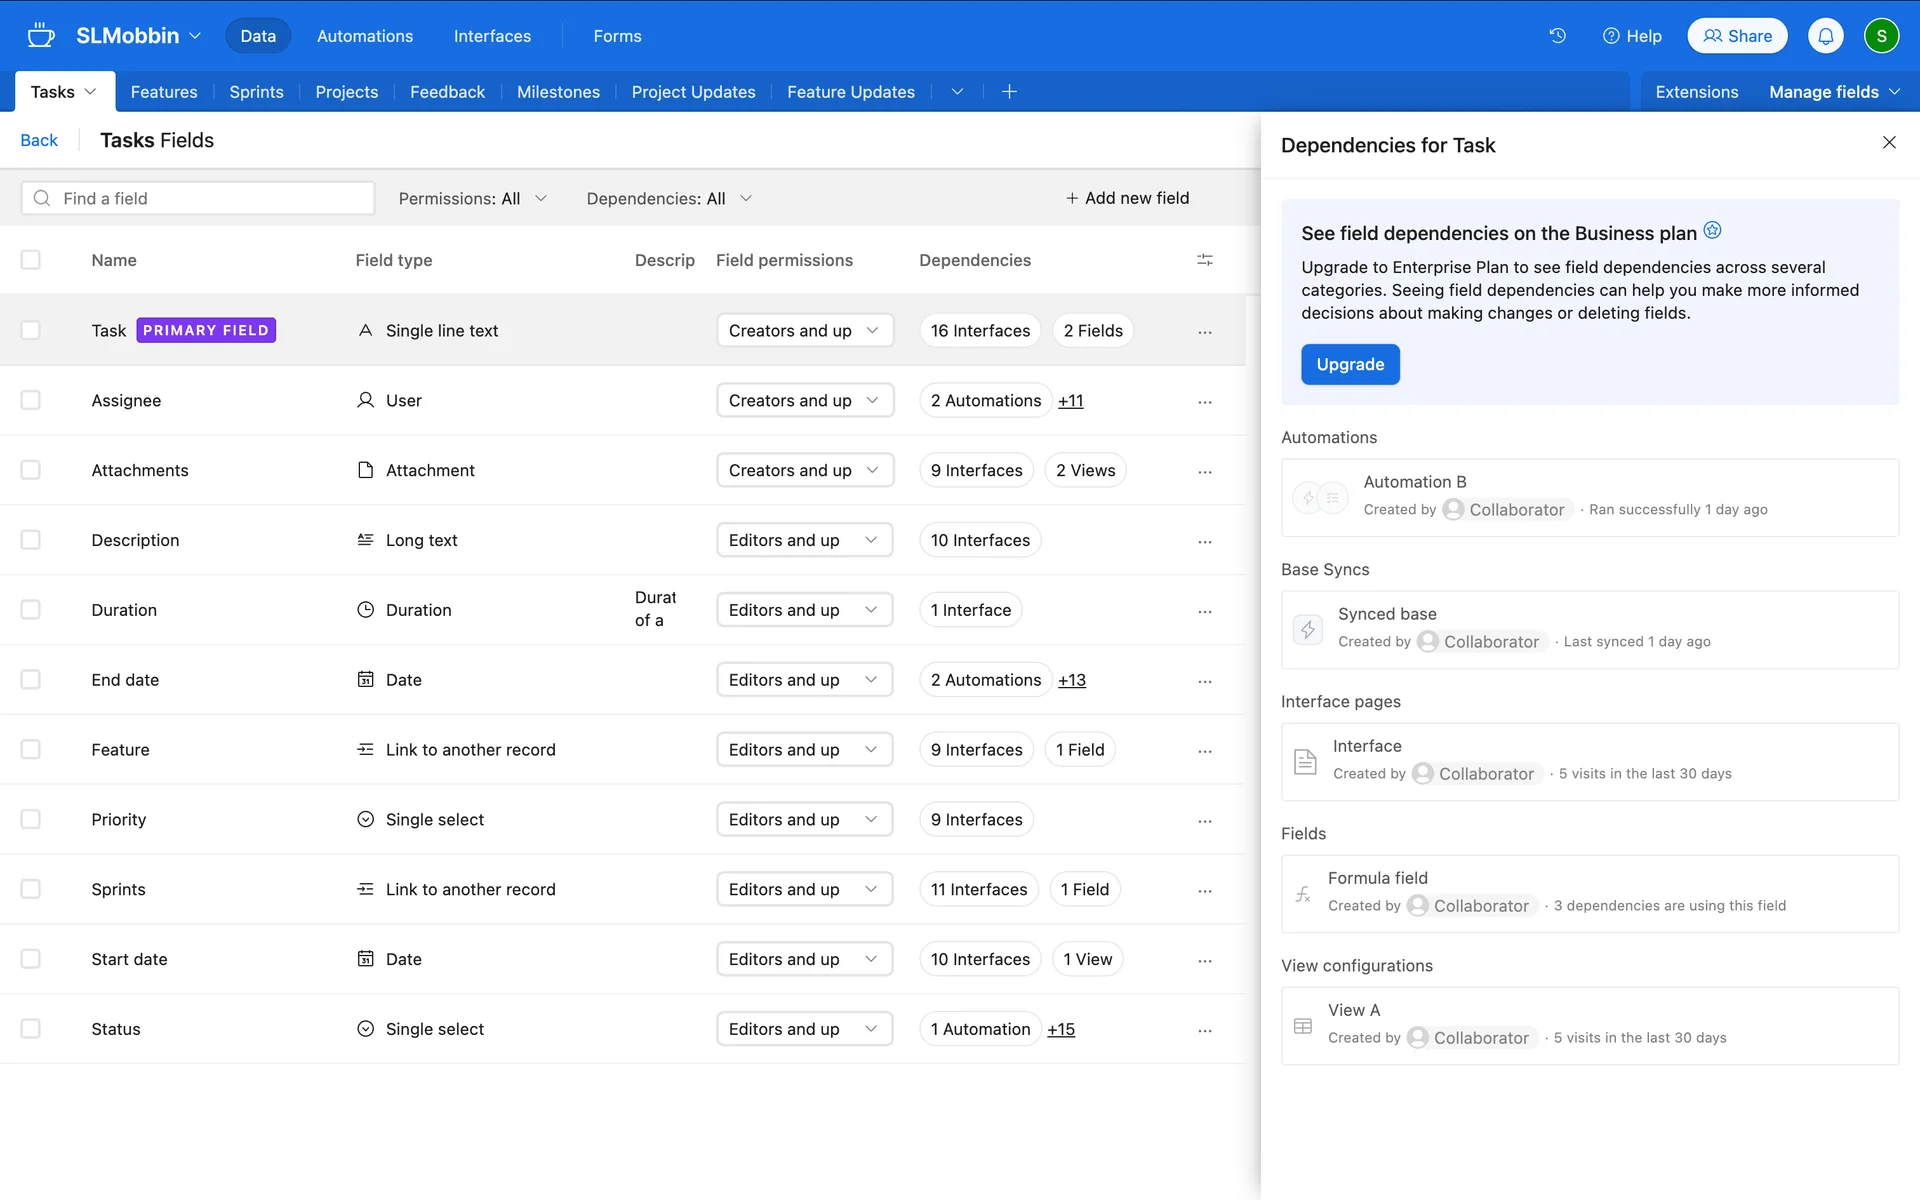Screen dimensions: 1920x1200
Task: Open the Automations menu item
Action: click(364, 36)
